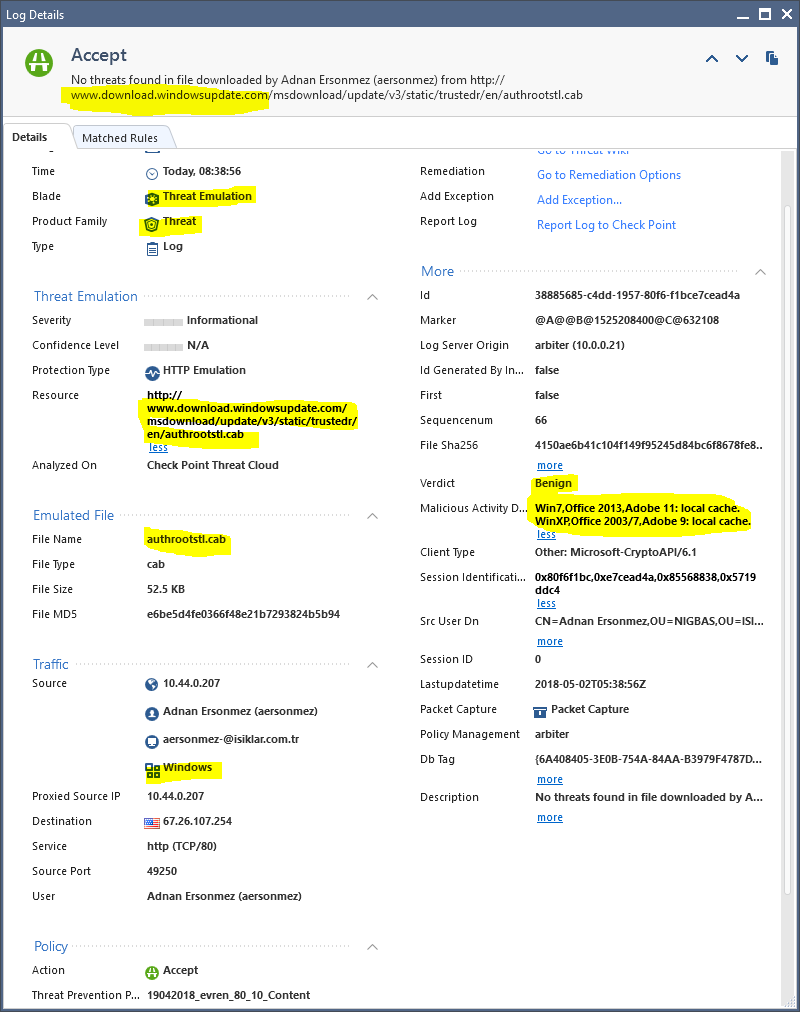The width and height of the screenshot is (800, 1012).
Task: Click the green Accept action icon in header
Action: [x=39, y=63]
